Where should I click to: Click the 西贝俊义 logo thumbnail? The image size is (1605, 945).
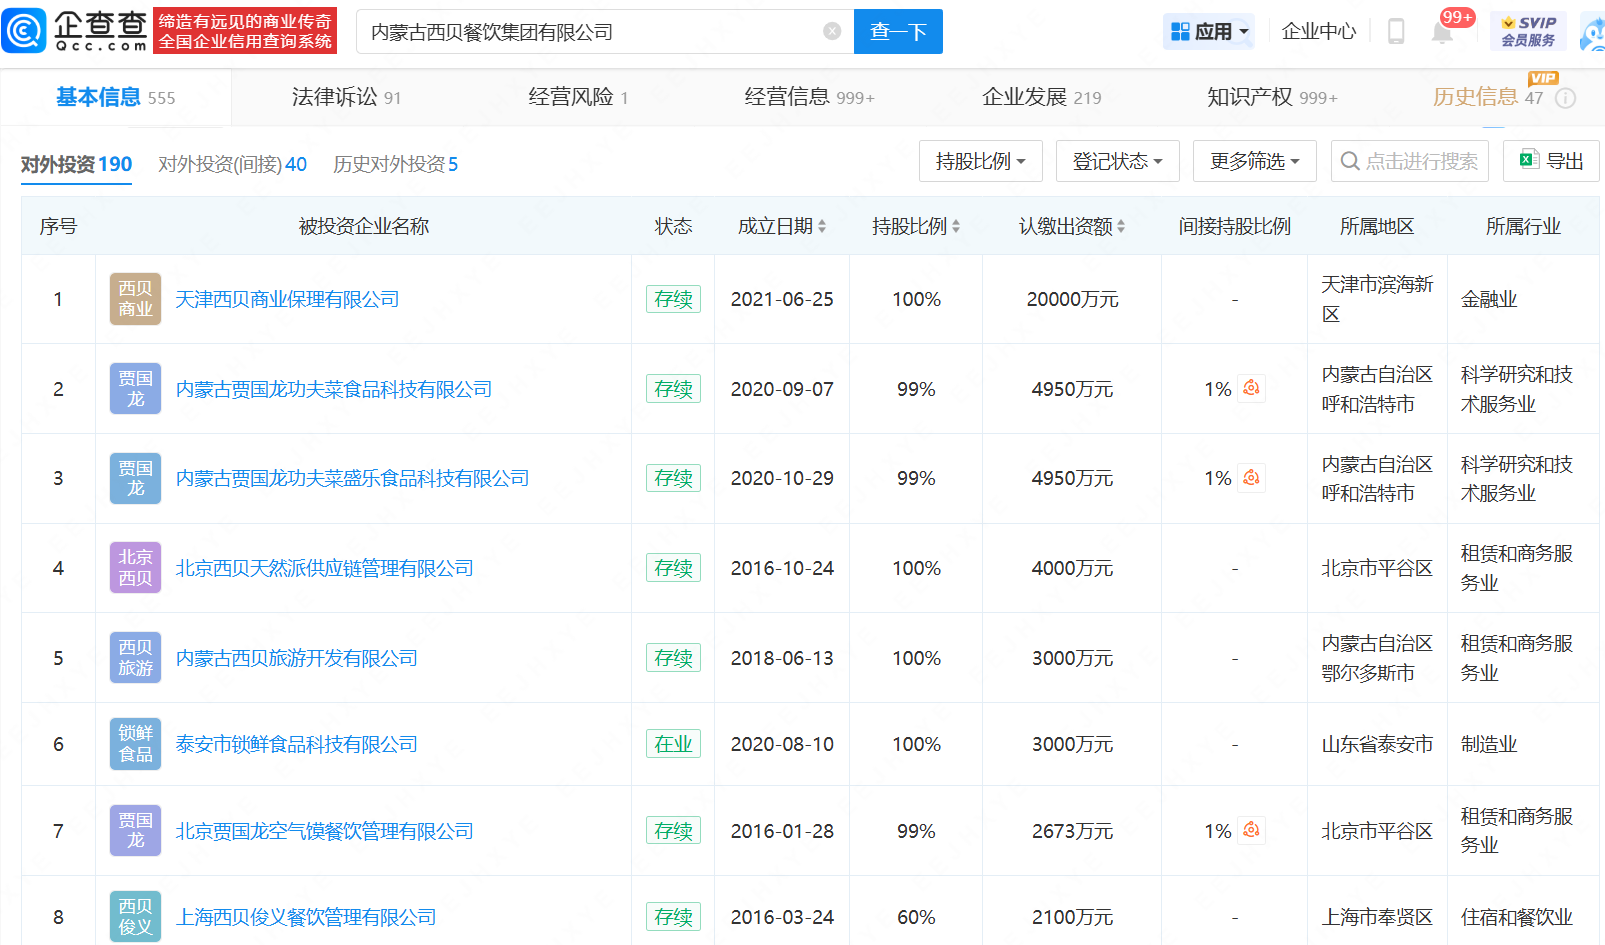[x=135, y=917]
